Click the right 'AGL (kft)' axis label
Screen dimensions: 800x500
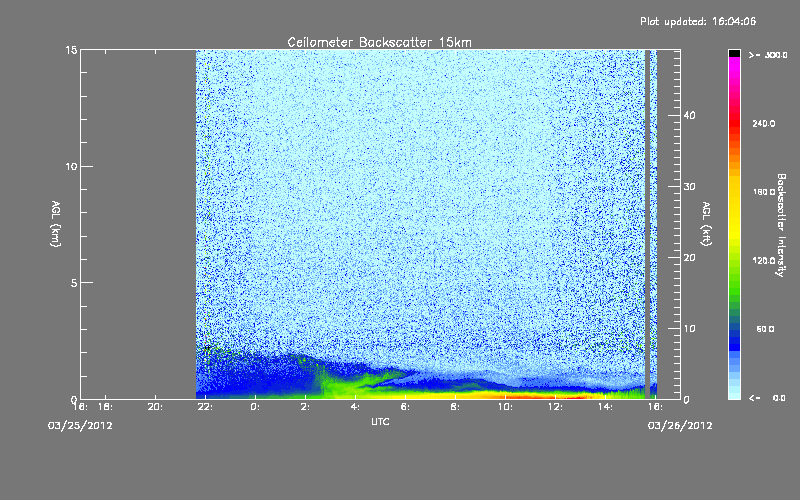pyautogui.click(x=706, y=223)
